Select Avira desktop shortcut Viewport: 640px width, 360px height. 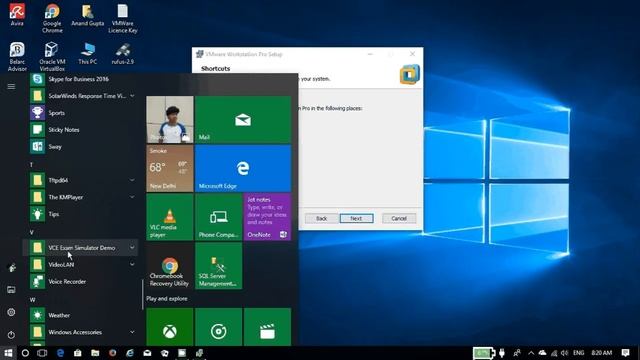pos(17,15)
